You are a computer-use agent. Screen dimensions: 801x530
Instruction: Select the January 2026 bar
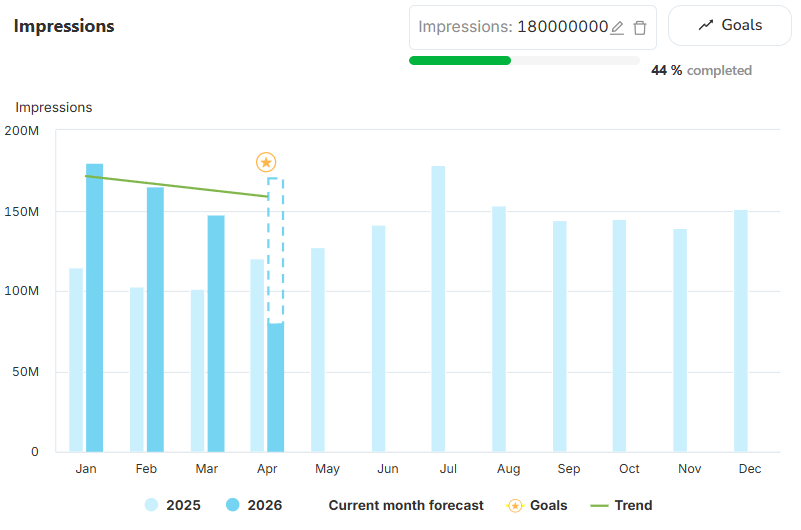[x=95, y=308]
